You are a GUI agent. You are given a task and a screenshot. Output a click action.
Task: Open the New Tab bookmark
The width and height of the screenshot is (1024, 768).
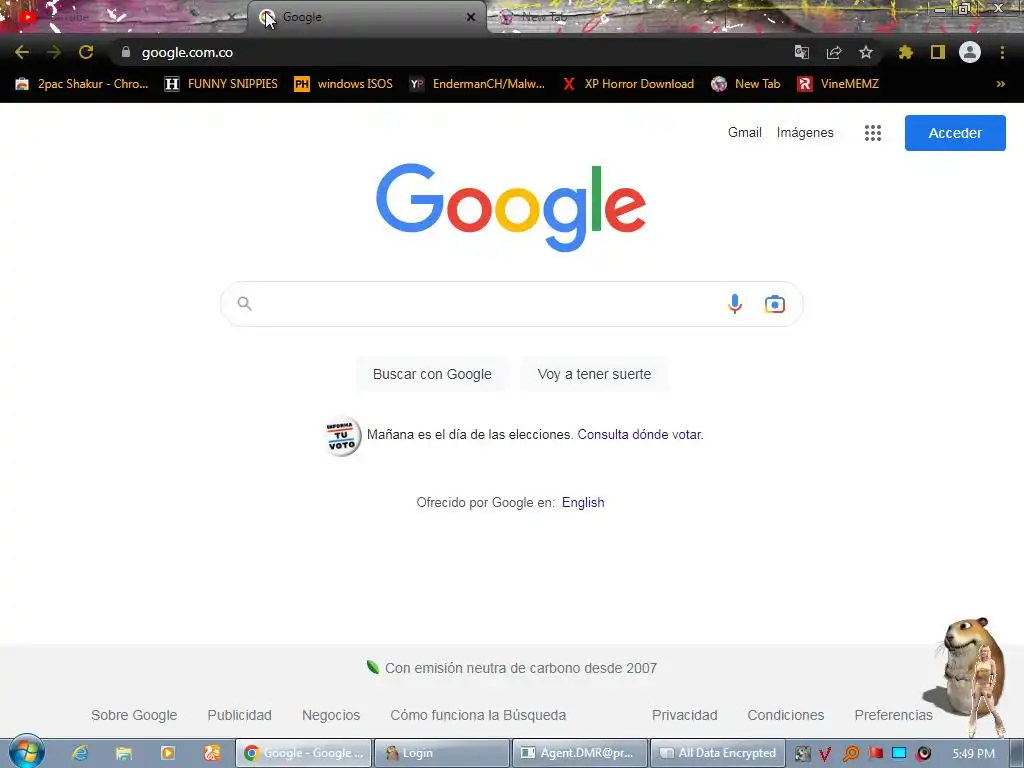(x=746, y=84)
